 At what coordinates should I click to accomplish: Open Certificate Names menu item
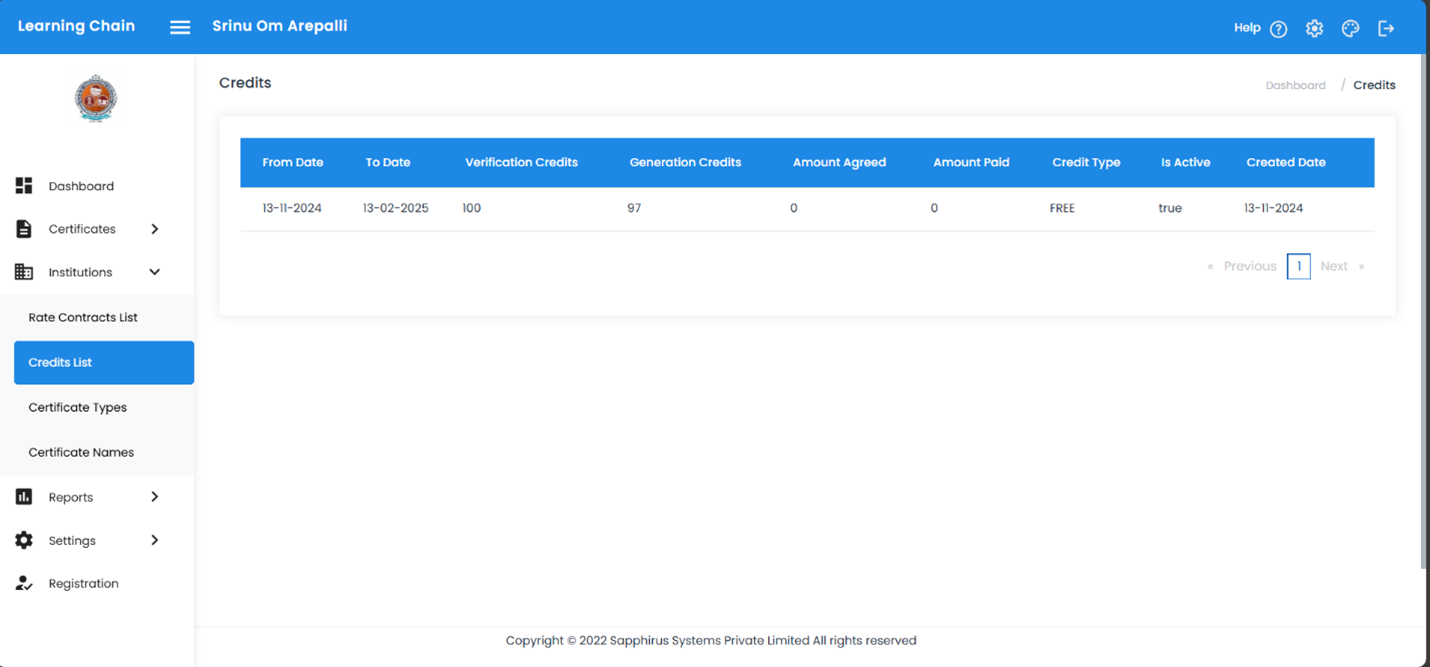pyautogui.click(x=81, y=452)
